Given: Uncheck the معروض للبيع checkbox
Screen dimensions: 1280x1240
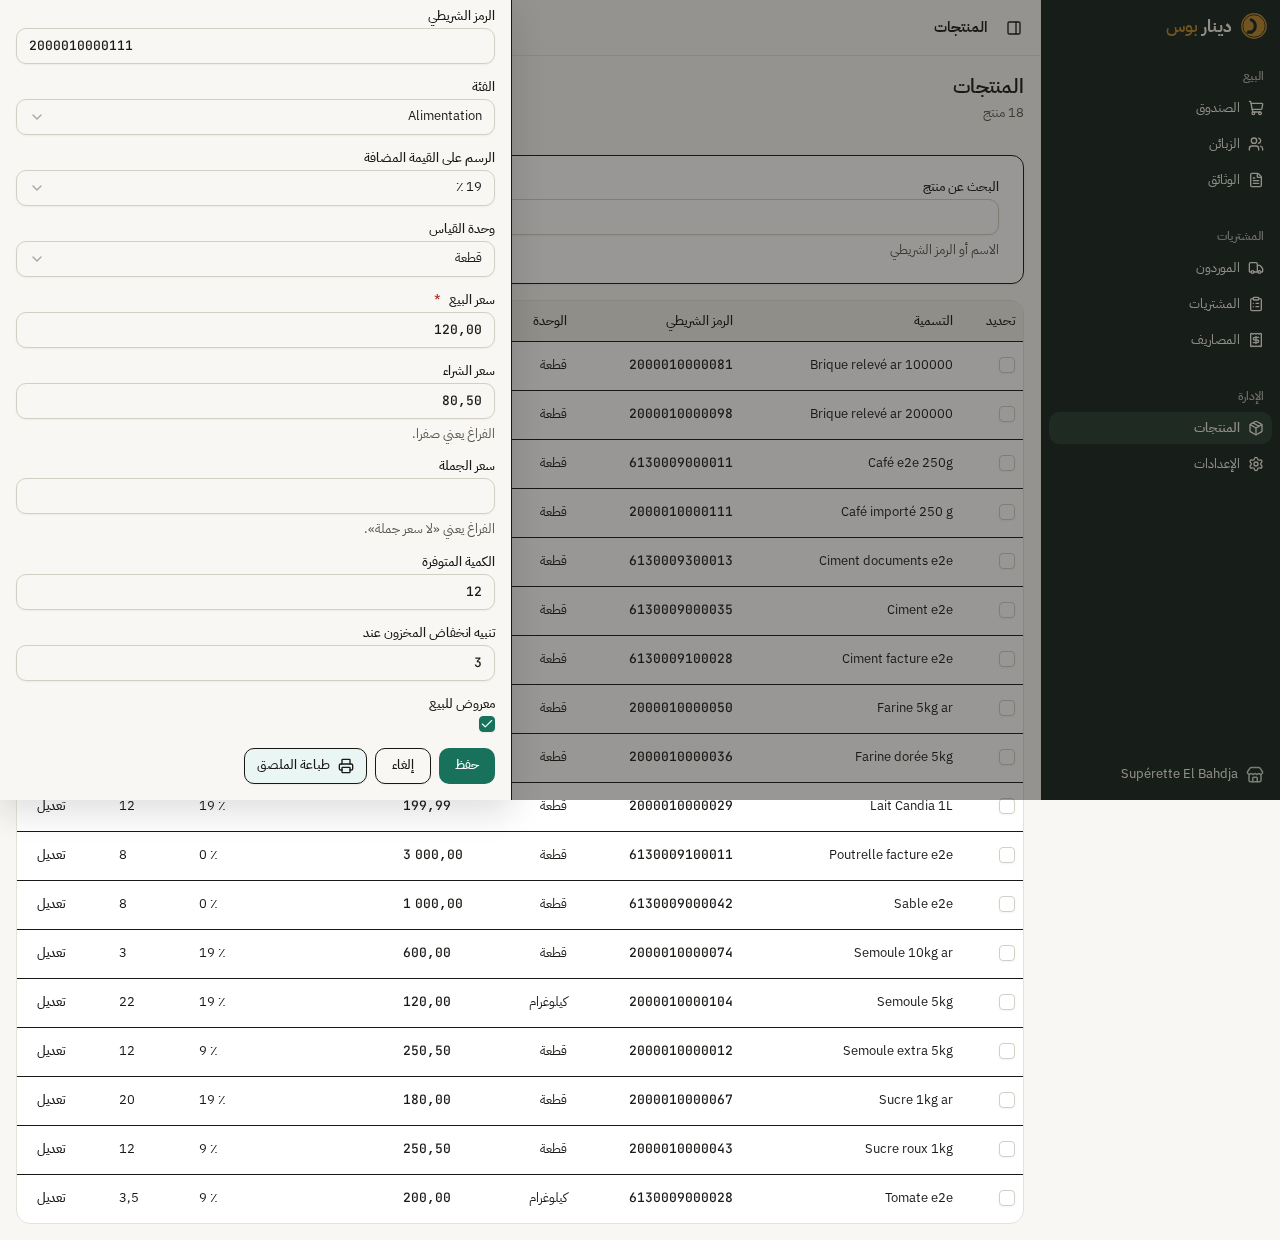Looking at the screenshot, I should click(x=487, y=724).
